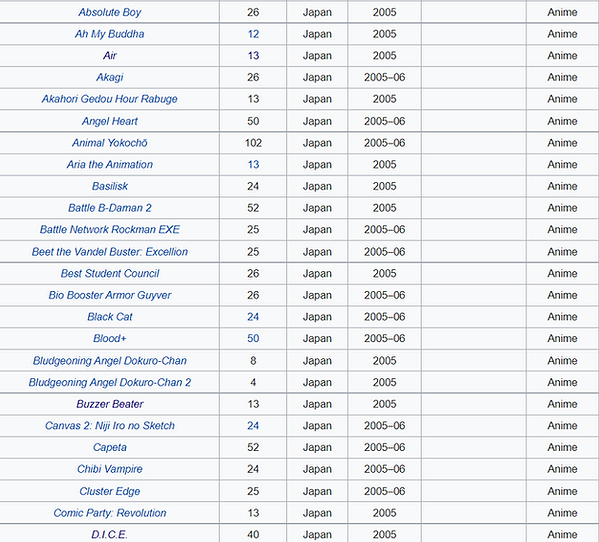Viewport: 599px width, 542px height.
Task: Open the Akagi article link
Action: pyautogui.click(x=110, y=78)
